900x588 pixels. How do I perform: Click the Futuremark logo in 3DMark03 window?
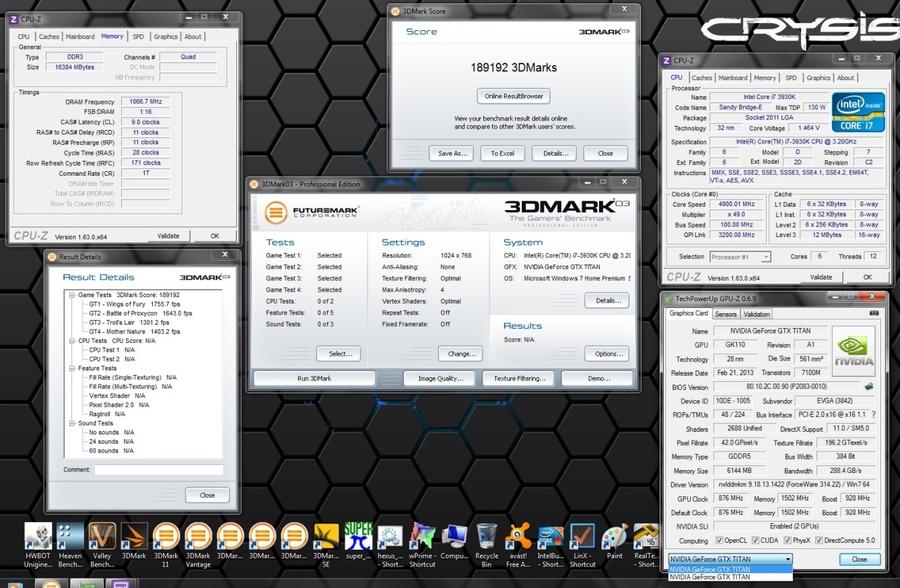(x=312, y=212)
